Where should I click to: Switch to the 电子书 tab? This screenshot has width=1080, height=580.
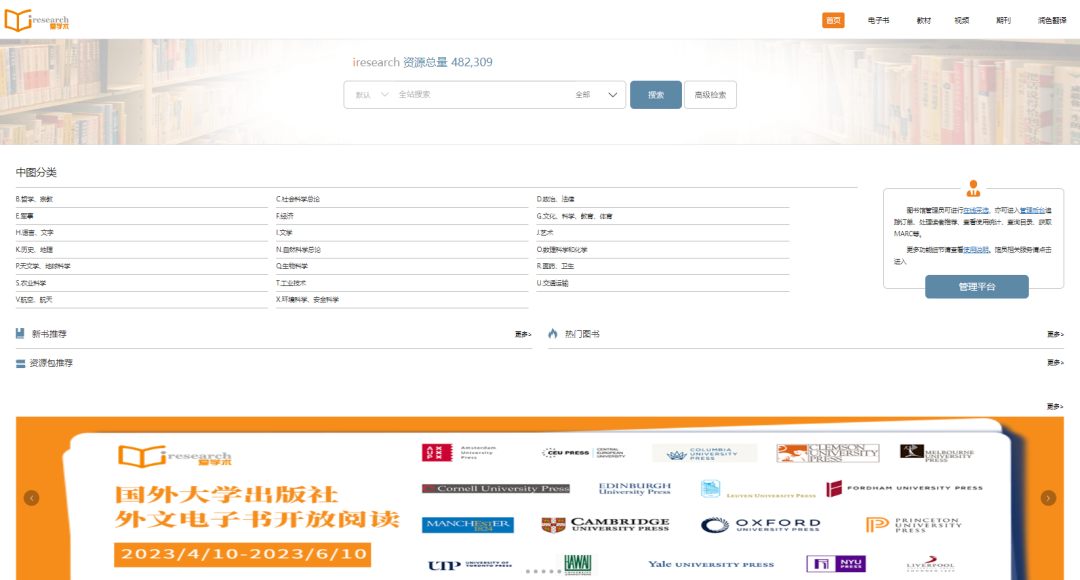pos(878,20)
